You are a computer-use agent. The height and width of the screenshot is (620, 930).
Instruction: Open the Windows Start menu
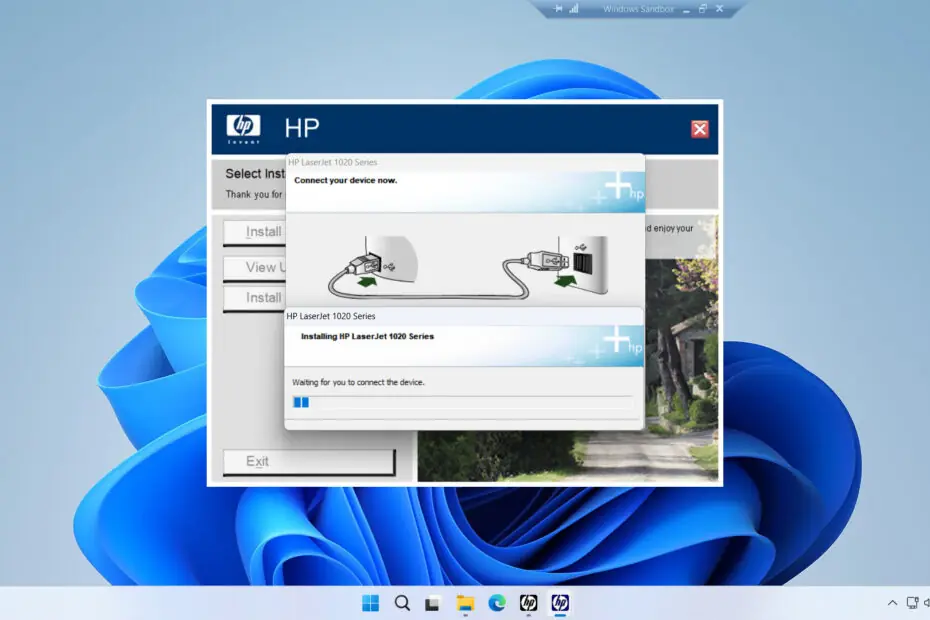pyautogui.click(x=370, y=603)
